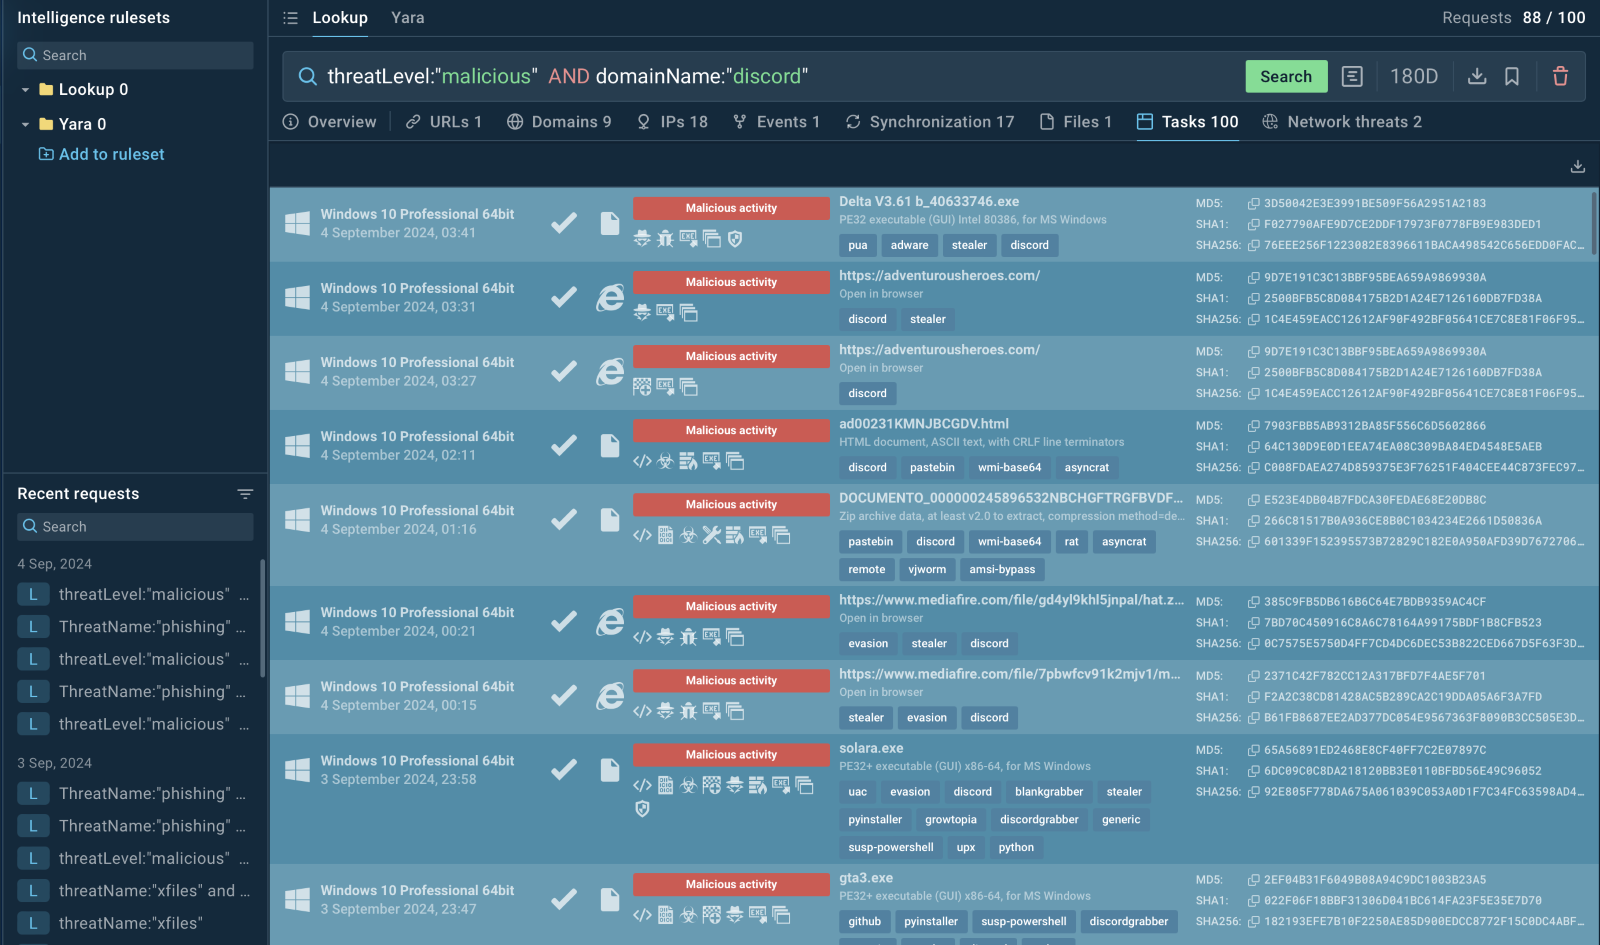Viewport: 1600px width, 945px height.
Task: Open the 180D time period selector
Action: tap(1414, 76)
